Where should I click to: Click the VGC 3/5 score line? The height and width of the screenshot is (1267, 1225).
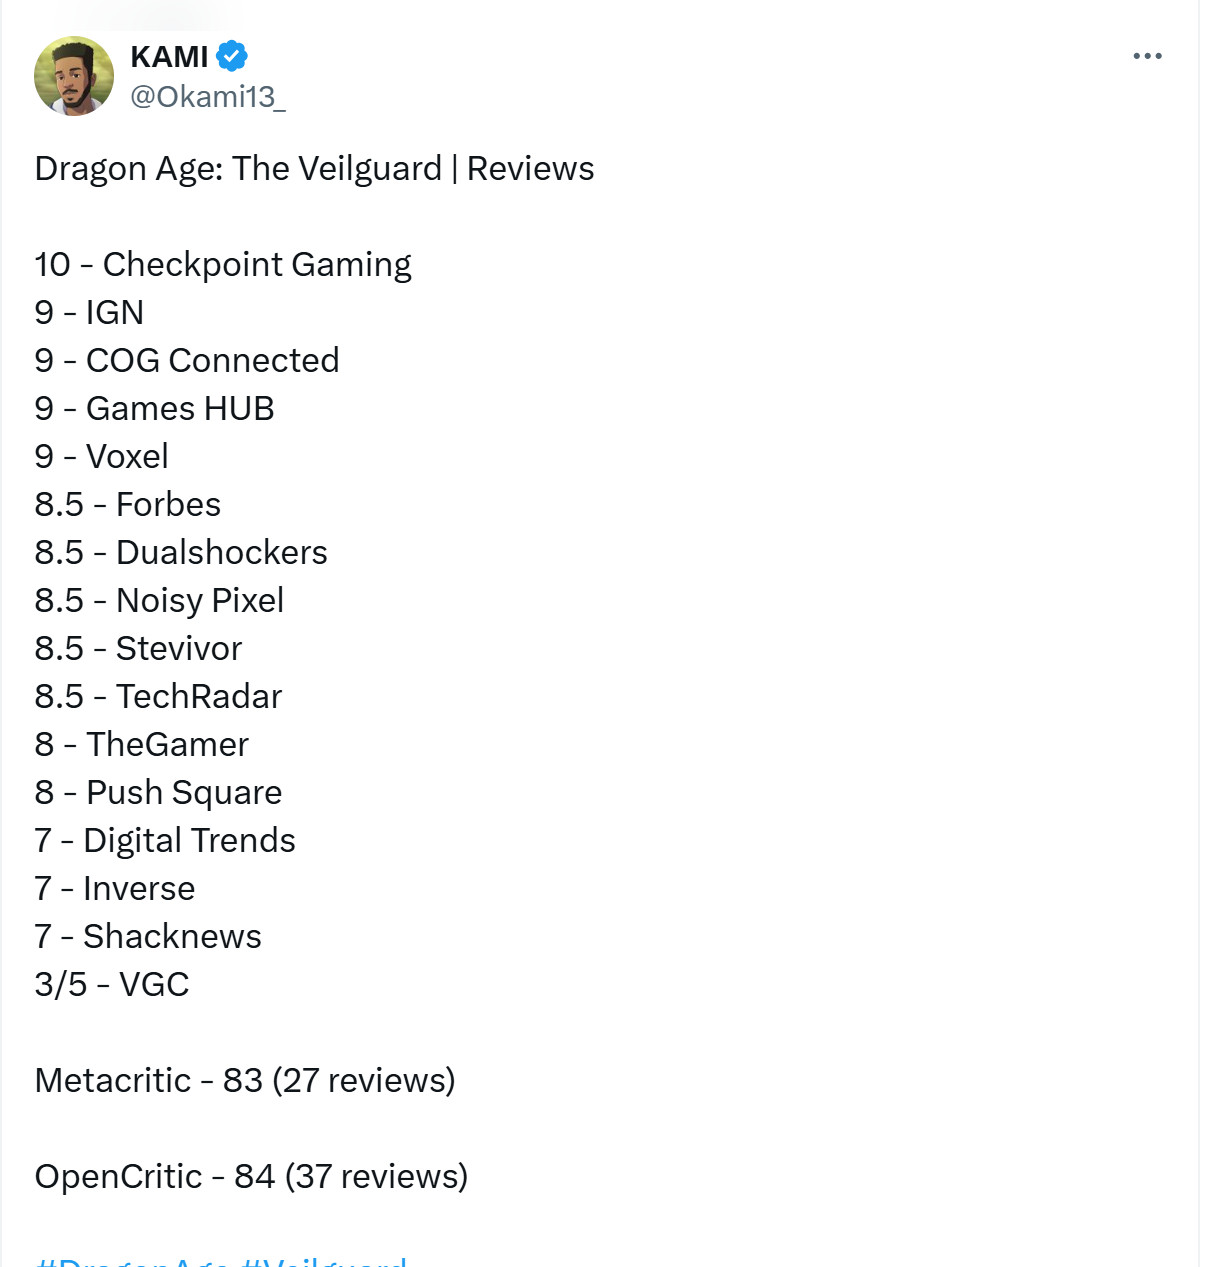pyautogui.click(x=112, y=985)
